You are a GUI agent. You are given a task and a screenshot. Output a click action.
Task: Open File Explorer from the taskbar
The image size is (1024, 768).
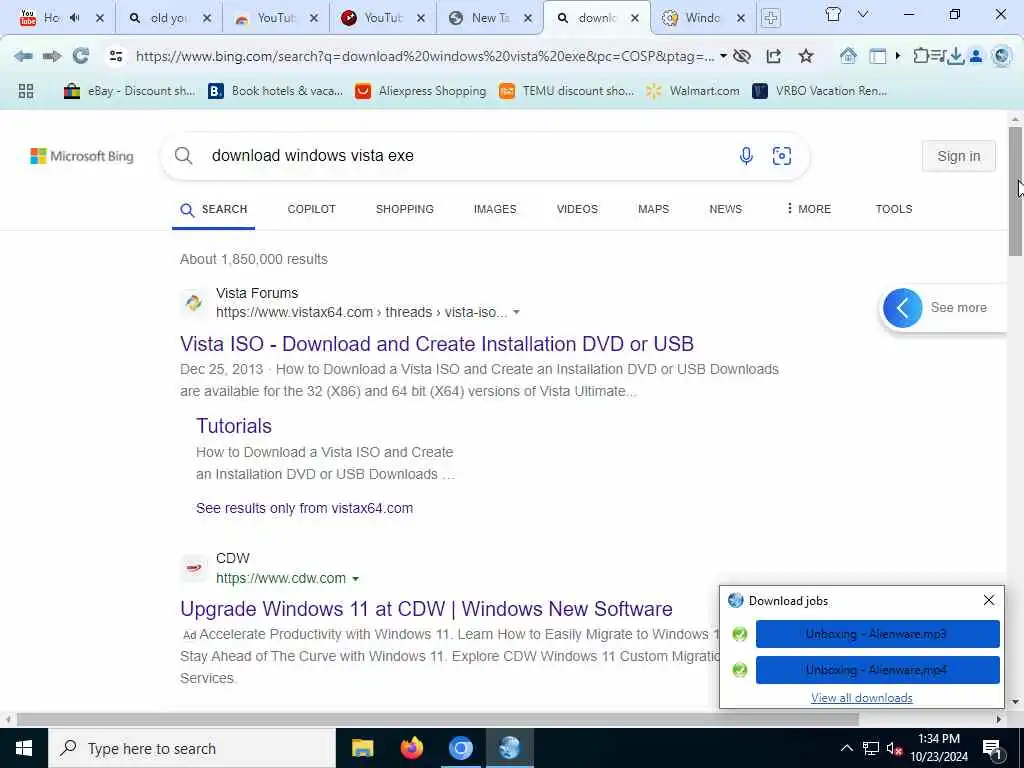(362, 748)
